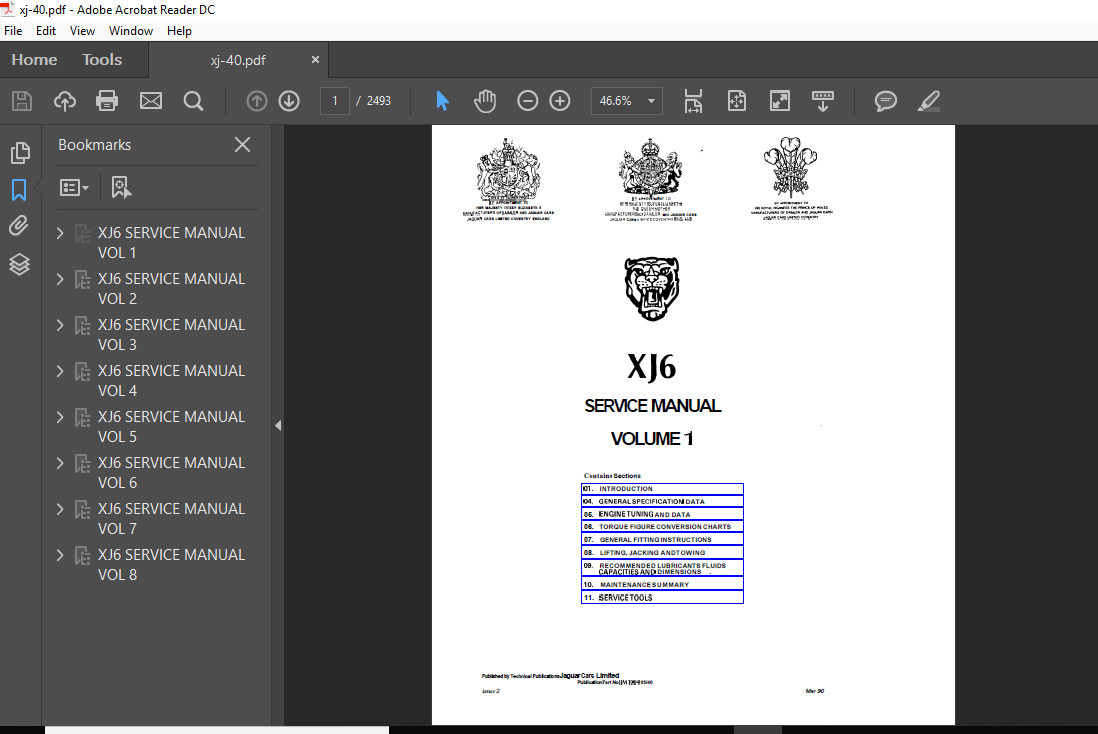Viewport: 1098px width, 734px height.
Task: Select the Hand pan tool
Action: 485,101
